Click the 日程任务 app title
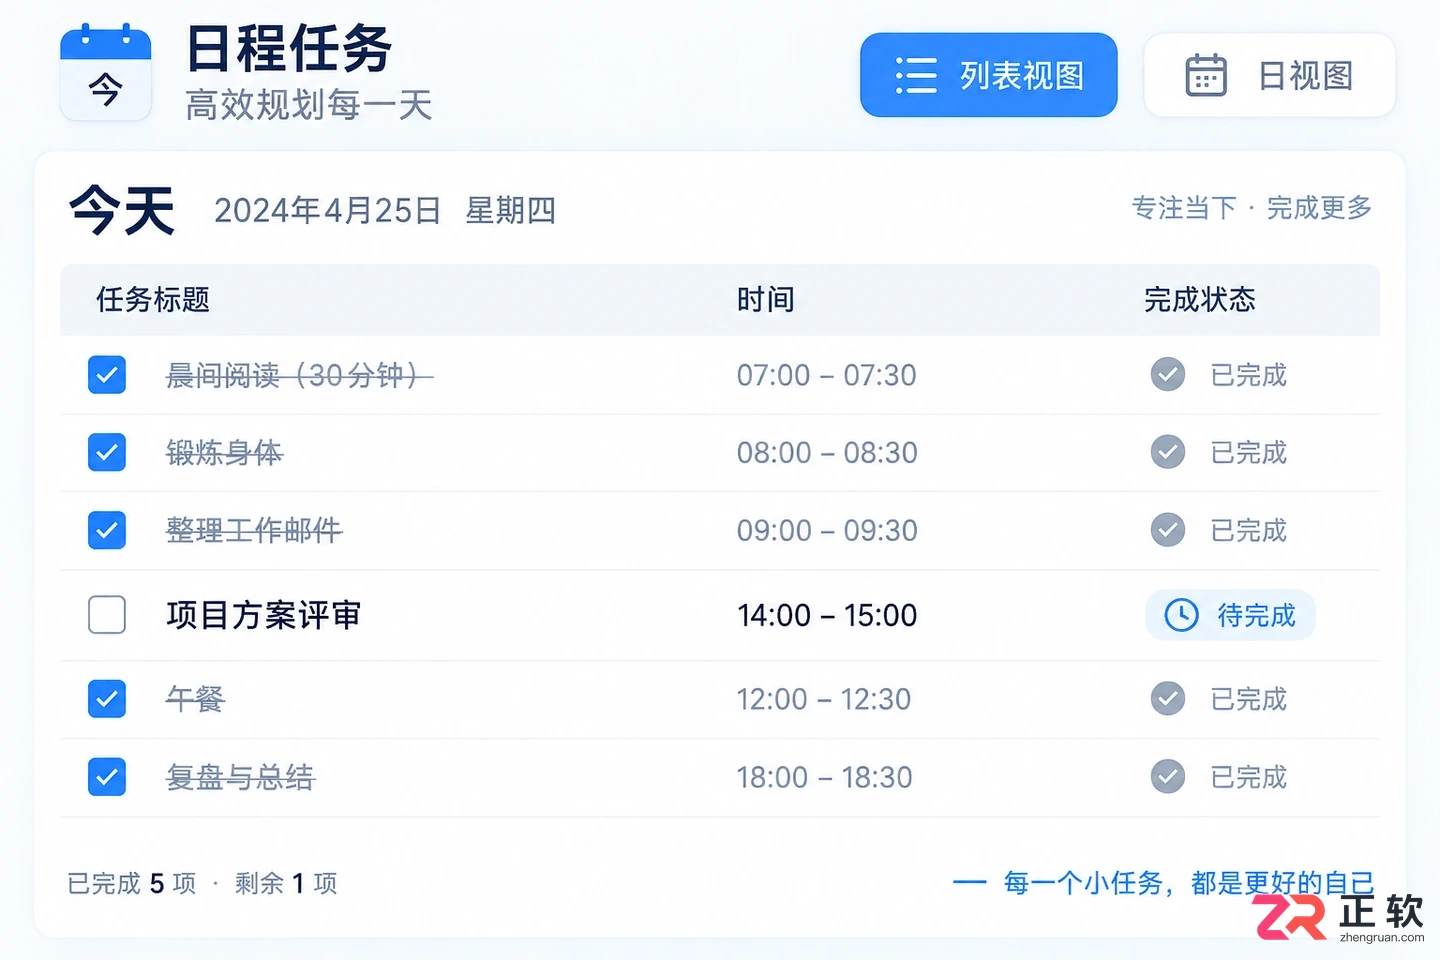The height and width of the screenshot is (960, 1440). point(289,48)
